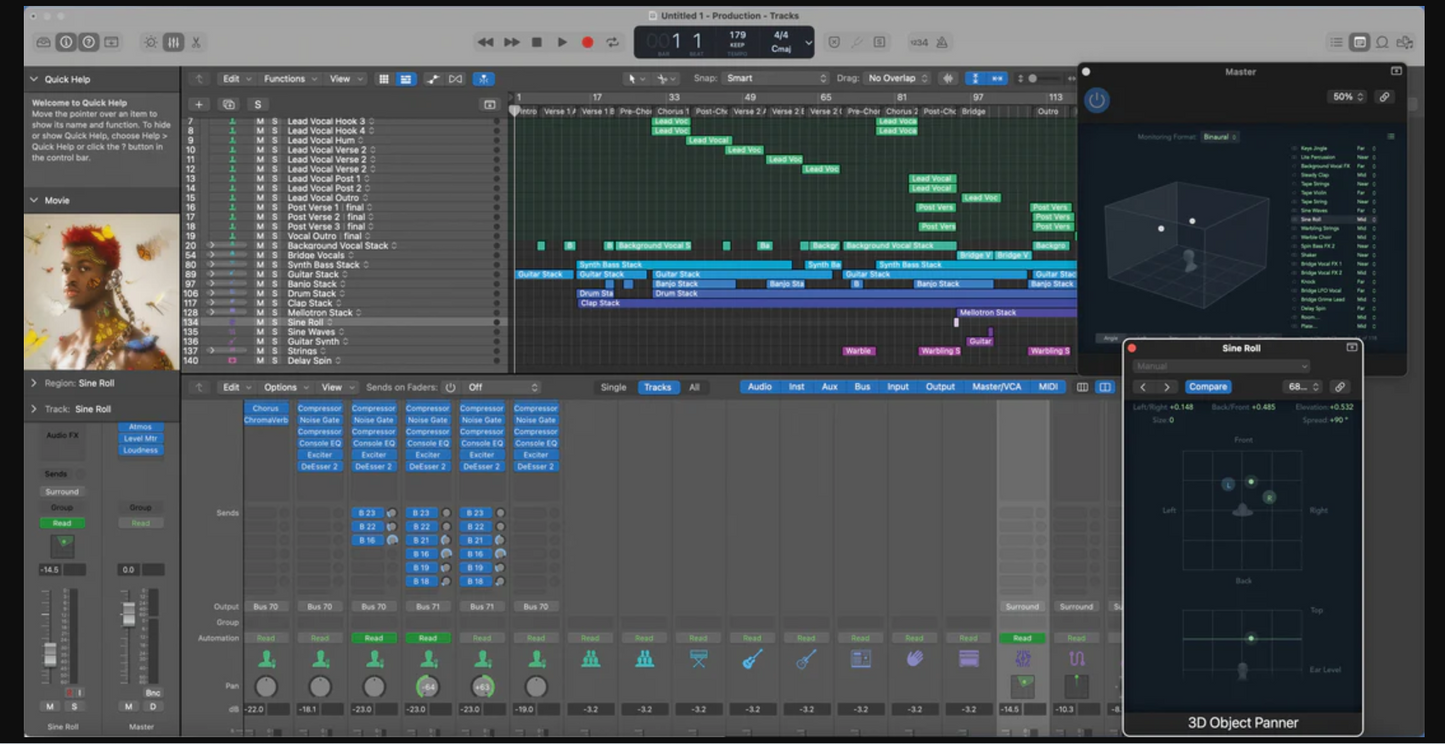Enable the metronome in the control bar
The height and width of the screenshot is (744, 1445).
pos(942,41)
